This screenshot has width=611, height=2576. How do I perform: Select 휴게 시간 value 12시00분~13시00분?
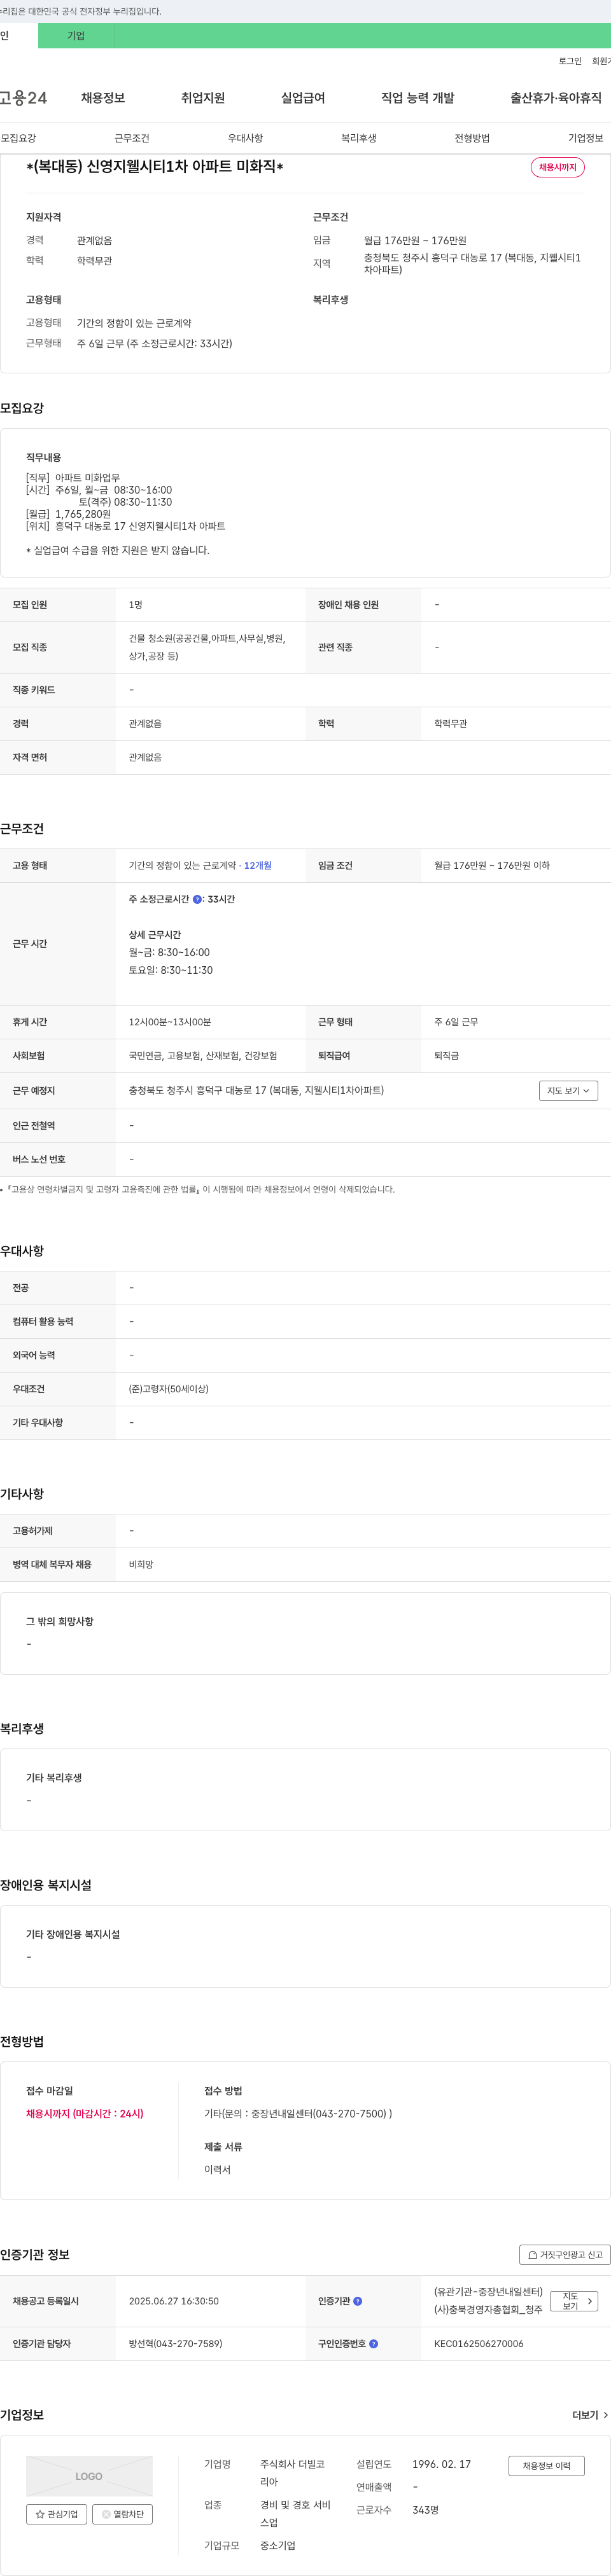tap(170, 1022)
